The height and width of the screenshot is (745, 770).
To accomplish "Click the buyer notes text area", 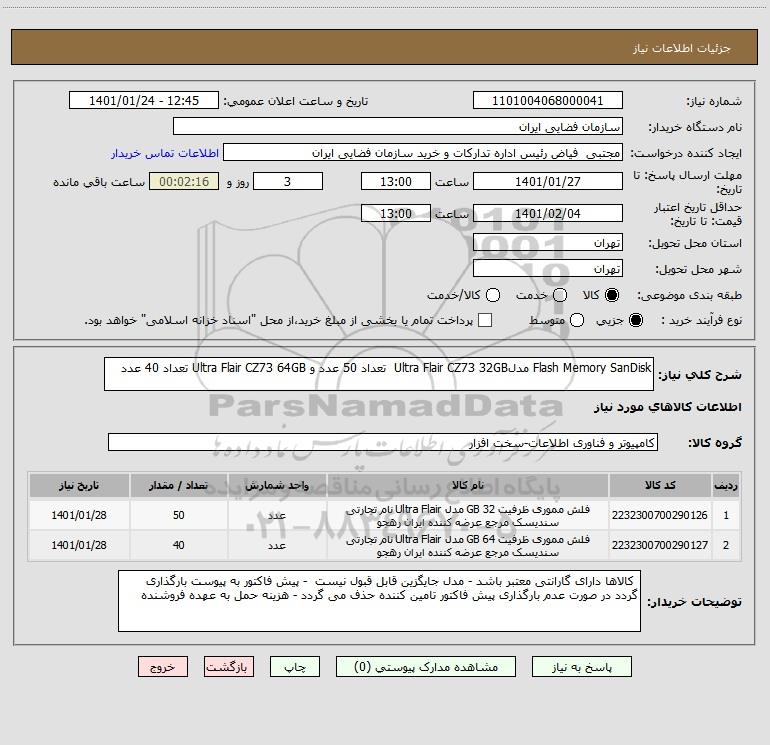I will 379,601.
